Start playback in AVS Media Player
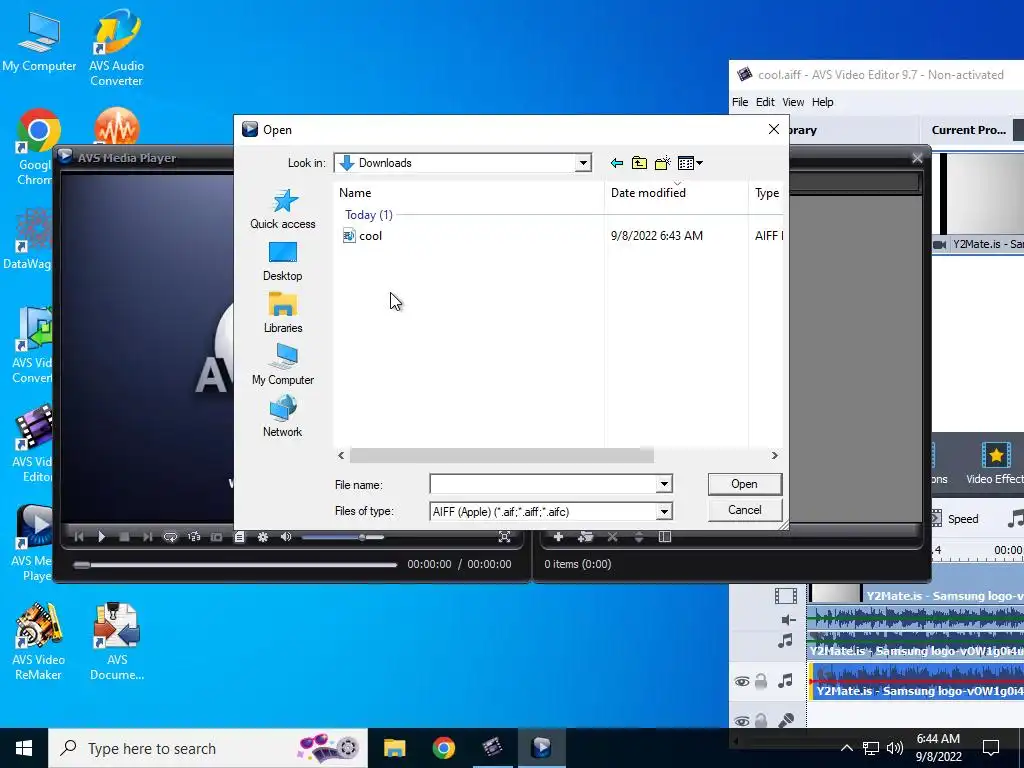 pos(101,537)
